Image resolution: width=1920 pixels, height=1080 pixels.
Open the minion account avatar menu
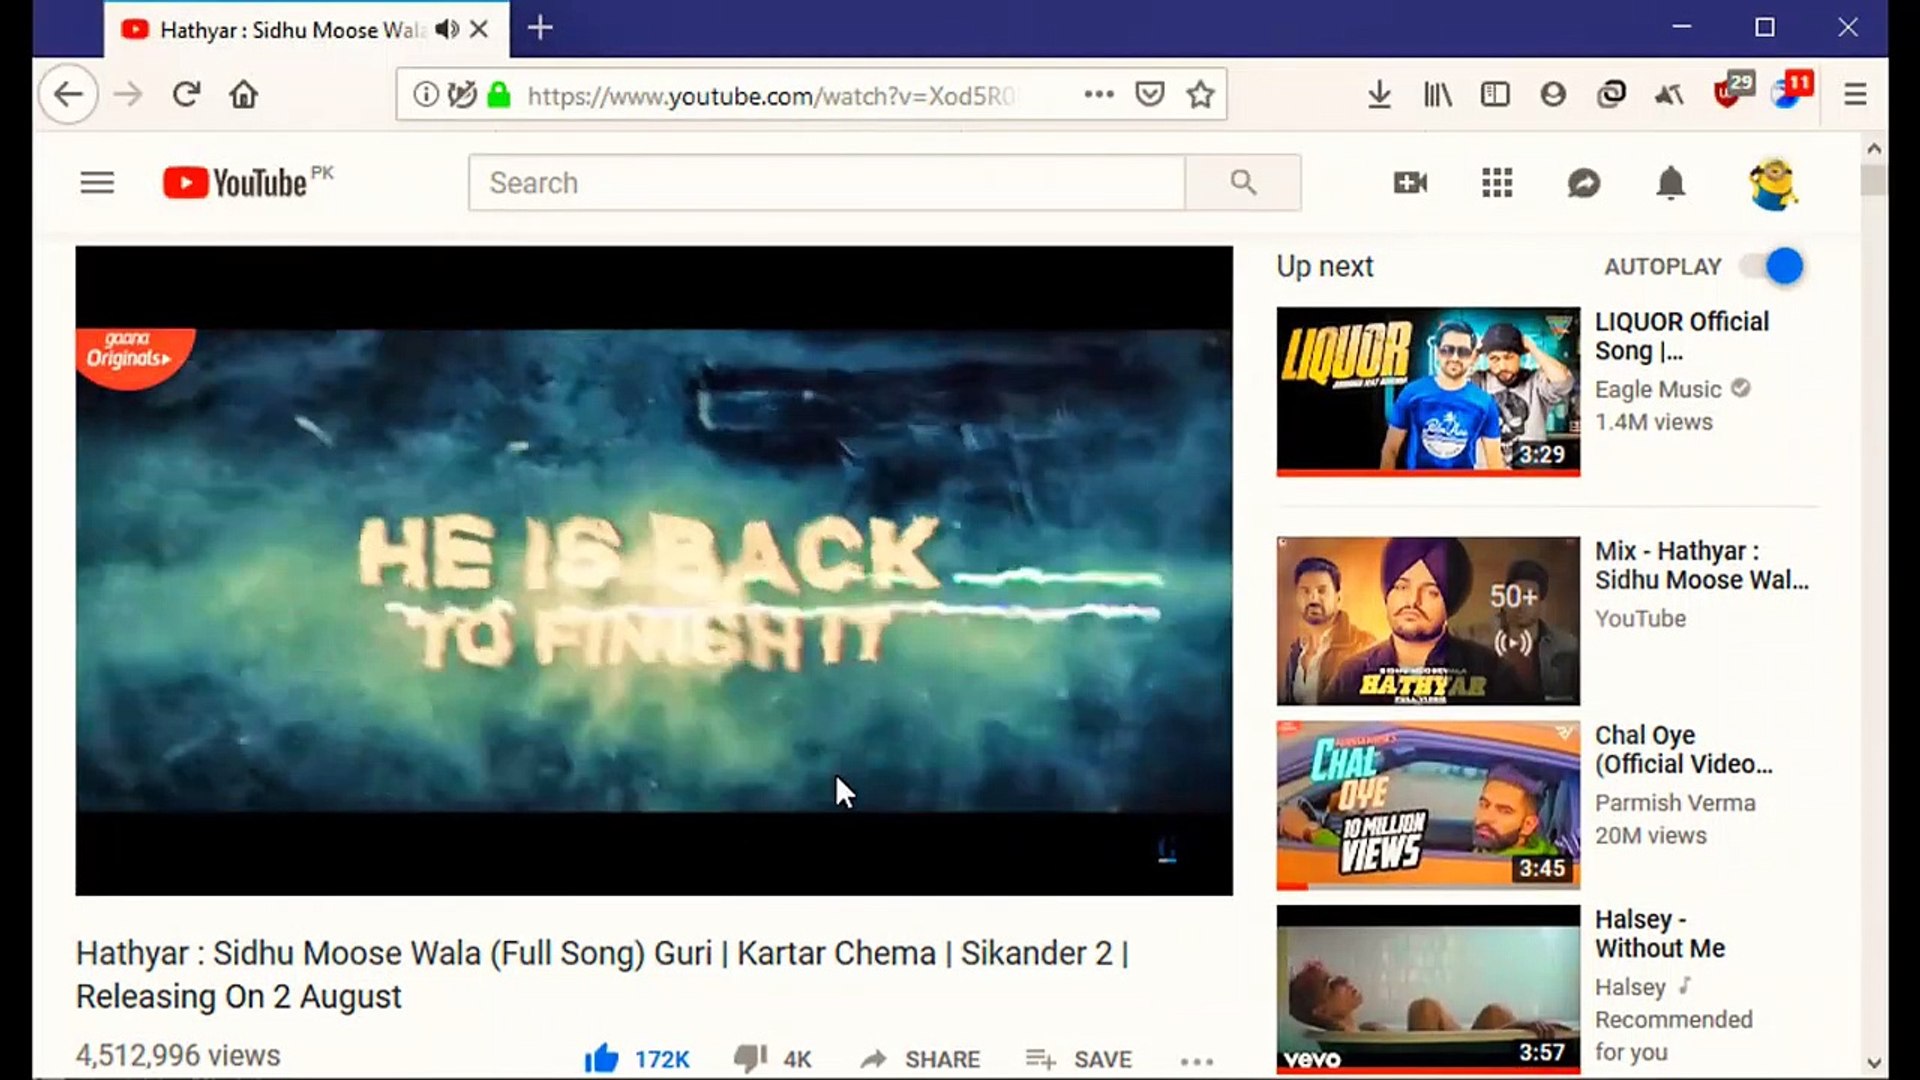tap(1773, 183)
